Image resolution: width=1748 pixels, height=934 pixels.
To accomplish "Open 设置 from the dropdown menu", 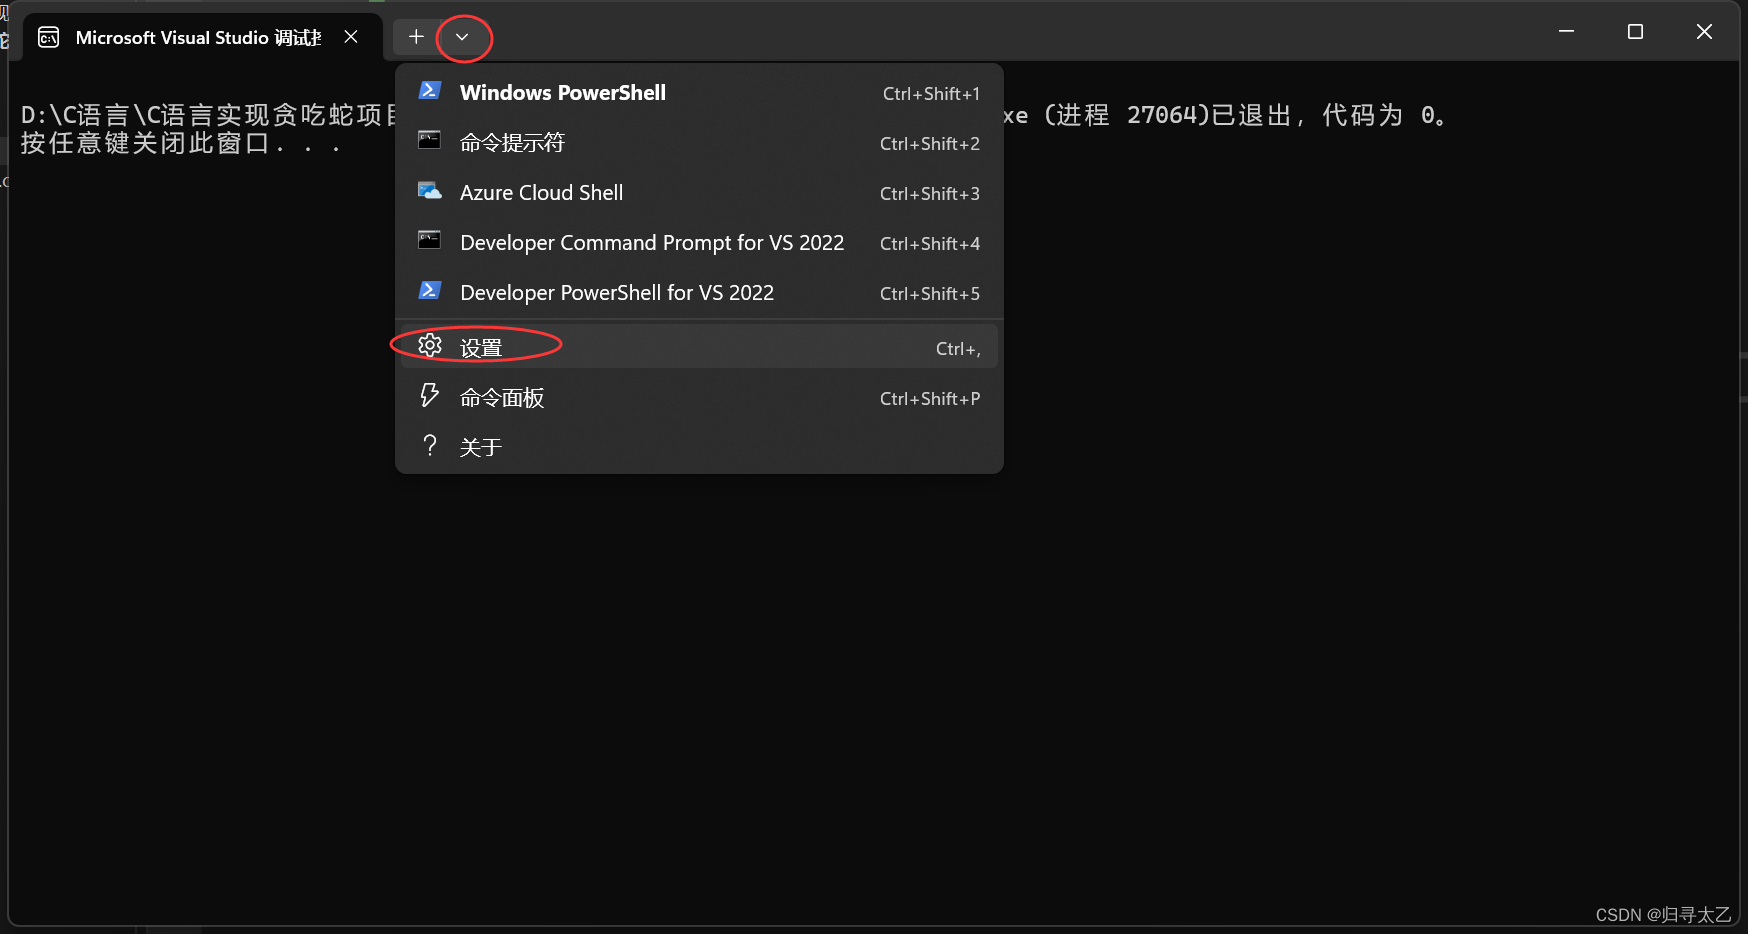I will pos(699,346).
